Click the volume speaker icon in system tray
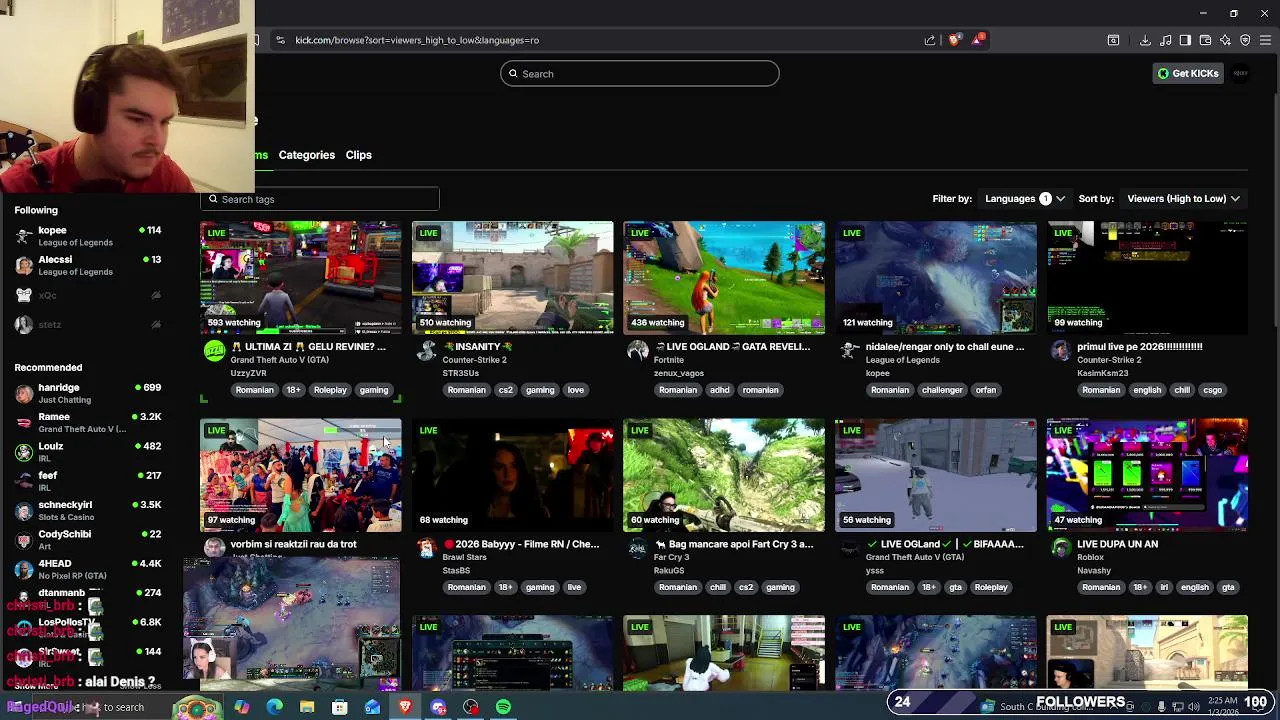1280x720 pixels. coord(1193,707)
